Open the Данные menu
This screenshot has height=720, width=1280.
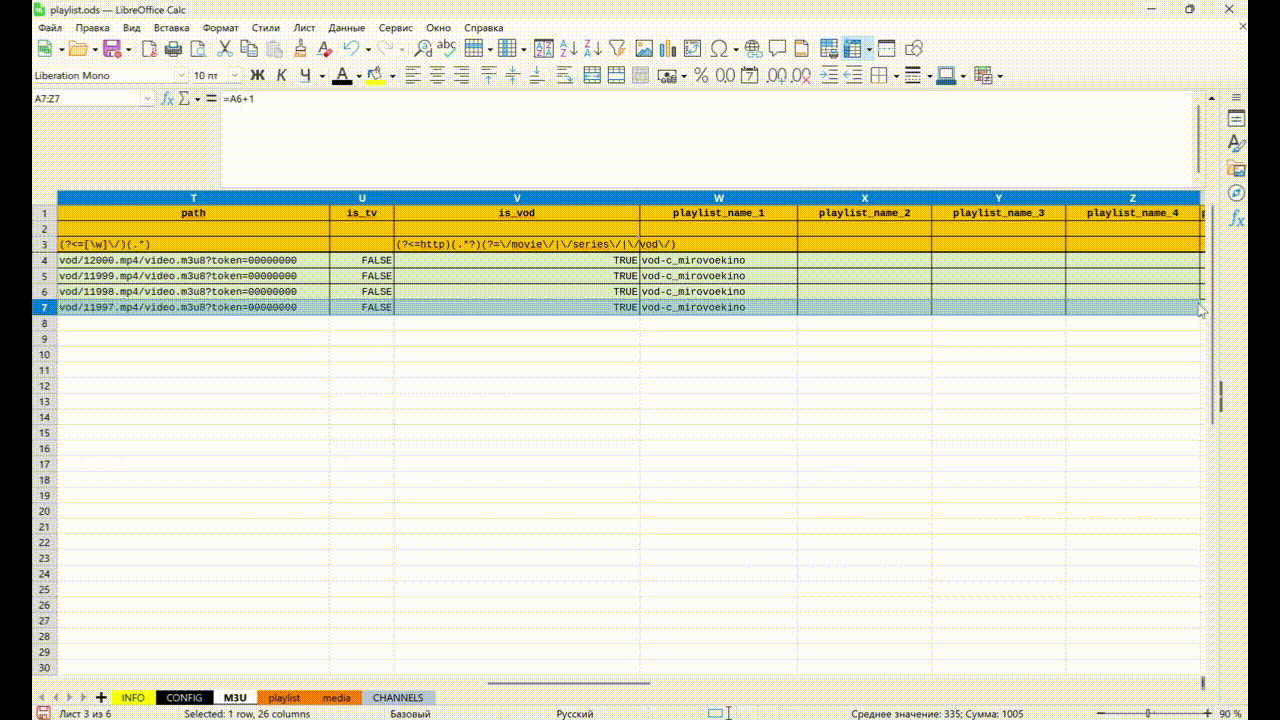click(346, 28)
